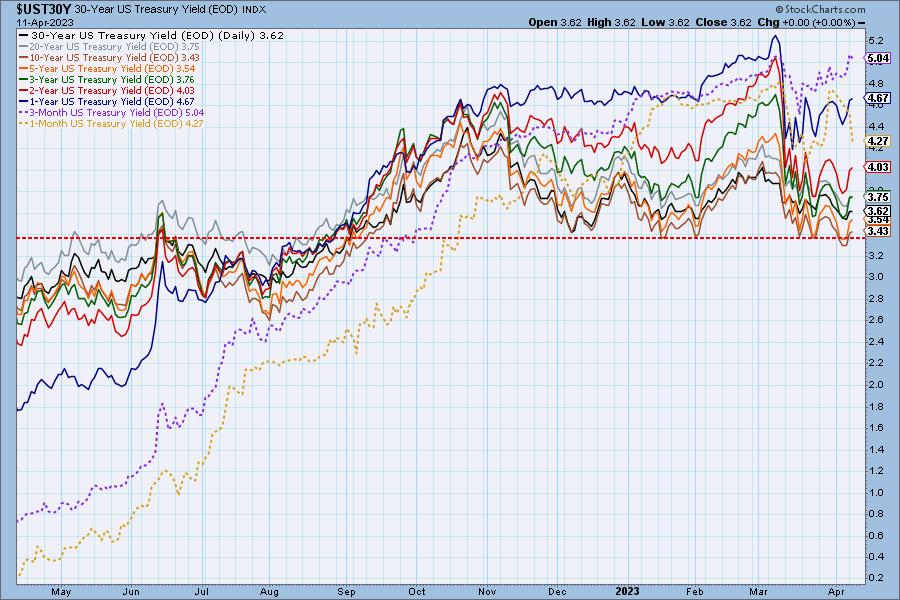Click the 3.75 last-value tag

coord(878,196)
